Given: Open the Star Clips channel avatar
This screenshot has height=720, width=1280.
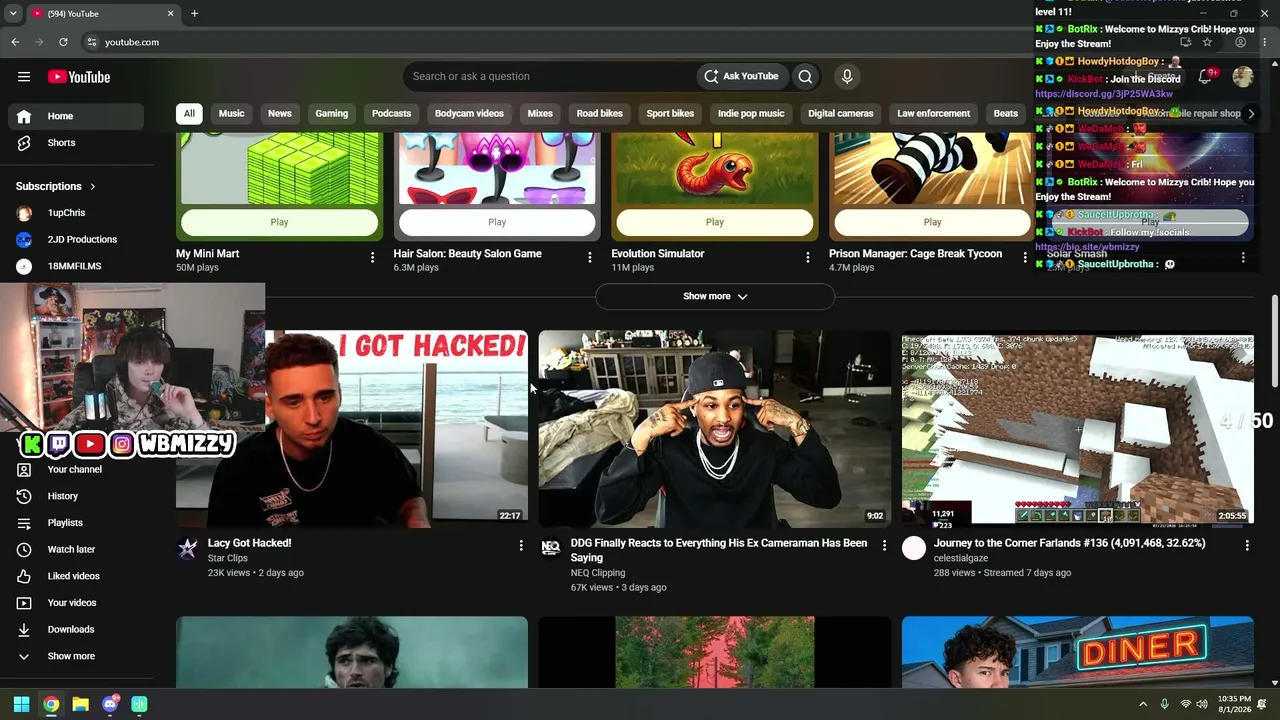Looking at the screenshot, I should 187,548.
